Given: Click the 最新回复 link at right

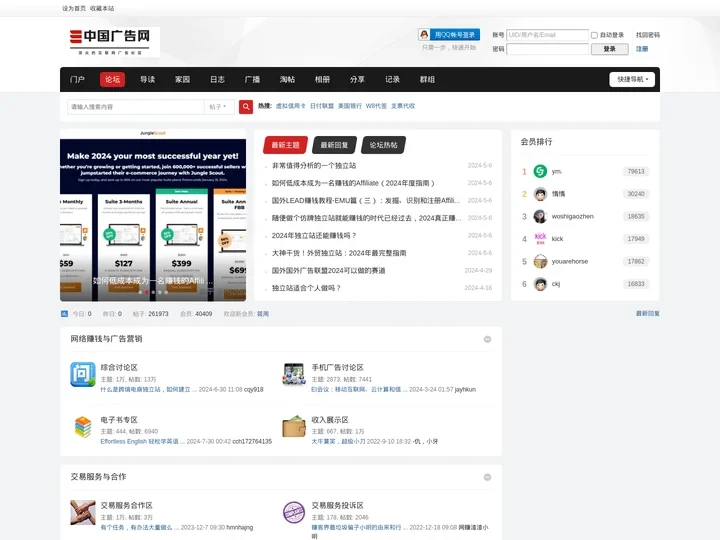Looking at the screenshot, I should tap(647, 313).
